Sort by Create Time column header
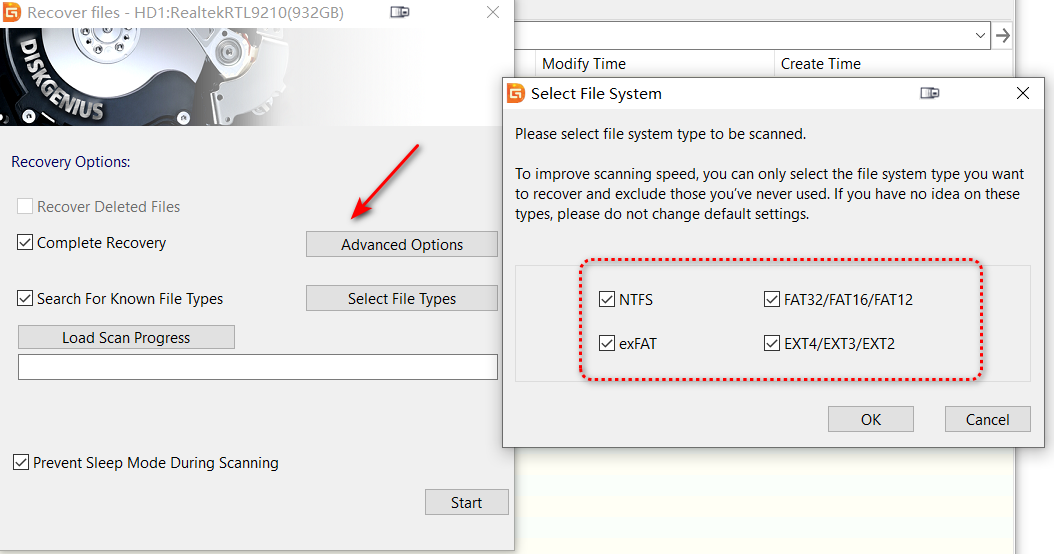 pos(821,64)
